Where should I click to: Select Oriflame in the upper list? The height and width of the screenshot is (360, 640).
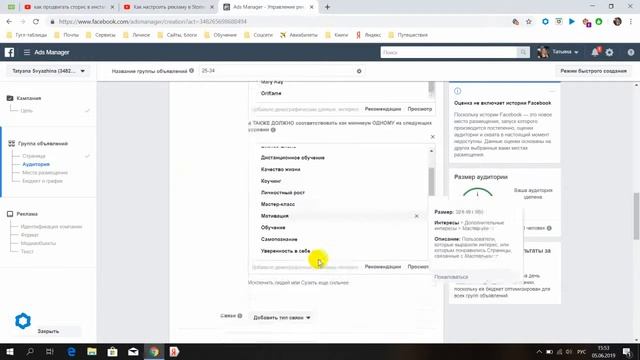coord(271,93)
